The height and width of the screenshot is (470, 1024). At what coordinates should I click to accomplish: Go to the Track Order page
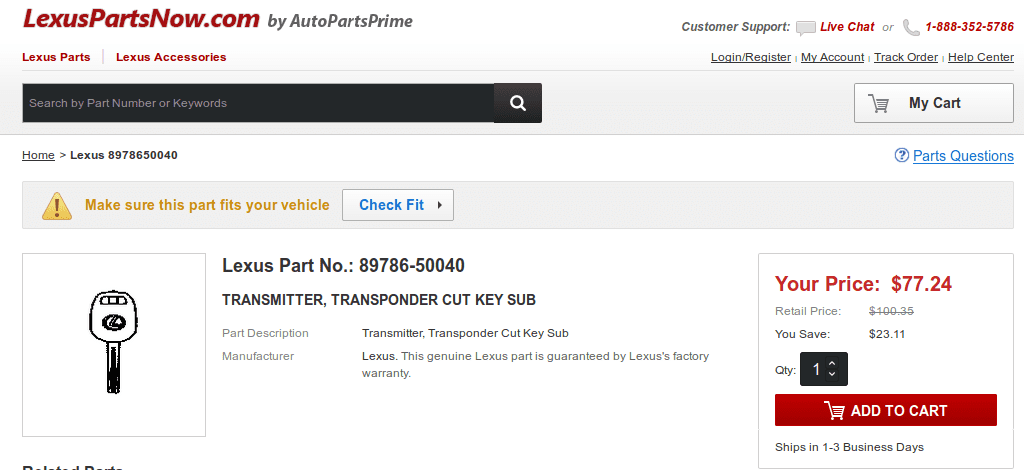click(906, 57)
